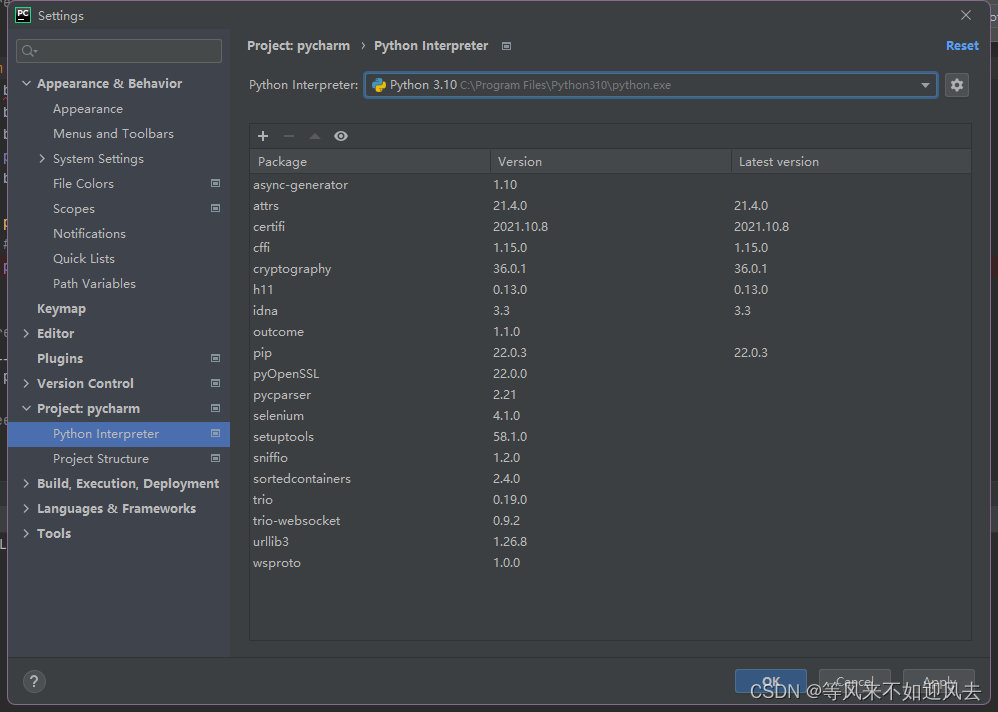Click the Project: pycharm breadcrumb
The width and height of the screenshot is (998, 712).
299,46
